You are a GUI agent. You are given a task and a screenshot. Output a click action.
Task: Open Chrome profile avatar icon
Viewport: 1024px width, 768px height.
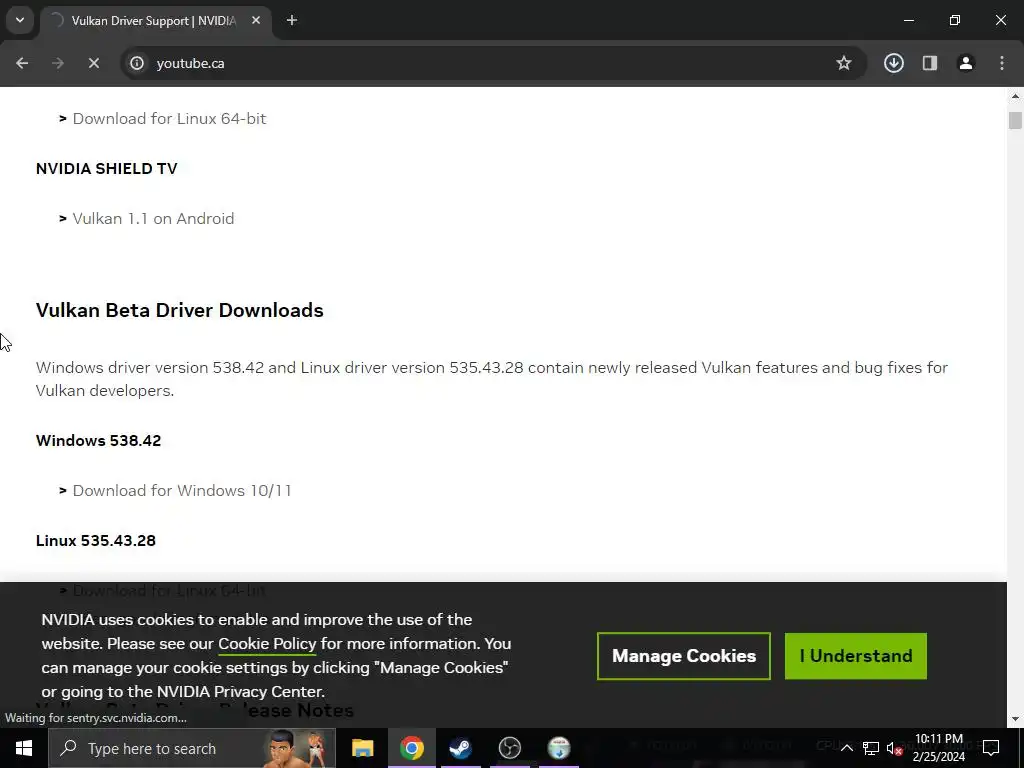coord(966,63)
